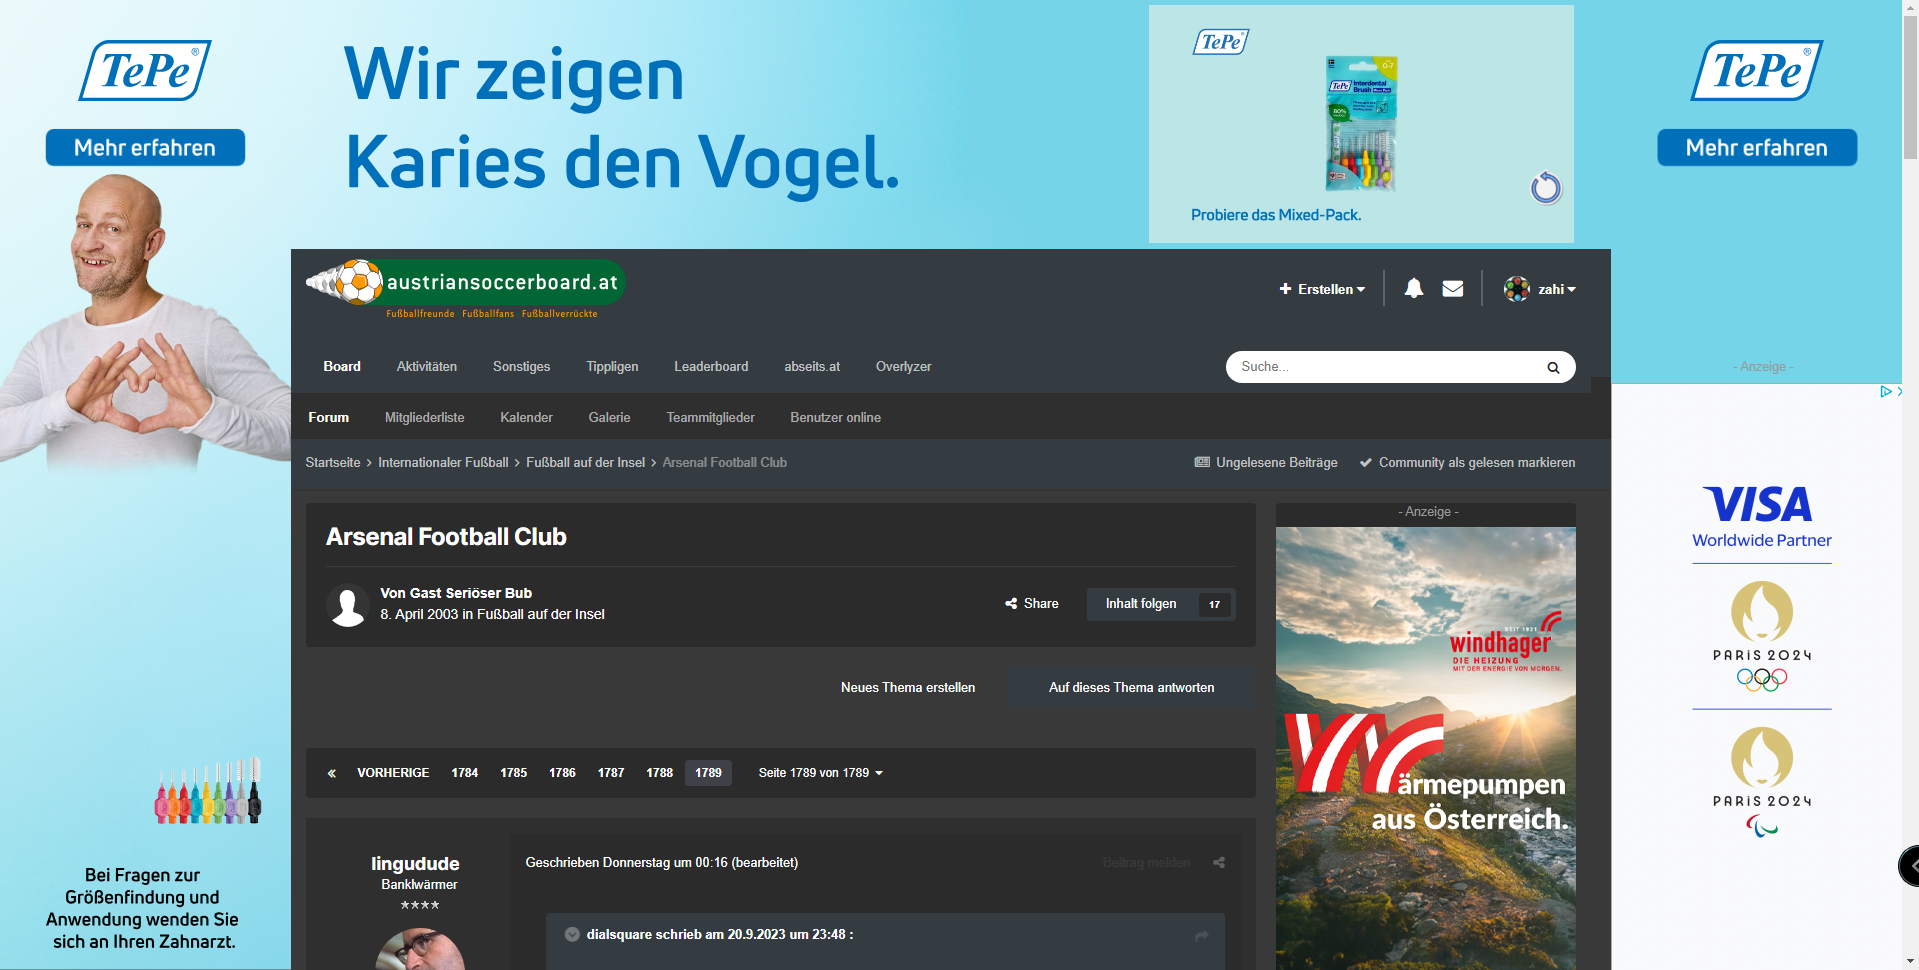Click the scrollbar down arrow
This screenshot has width=1919, height=970.
pyautogui.click(x=1910, y=962)
